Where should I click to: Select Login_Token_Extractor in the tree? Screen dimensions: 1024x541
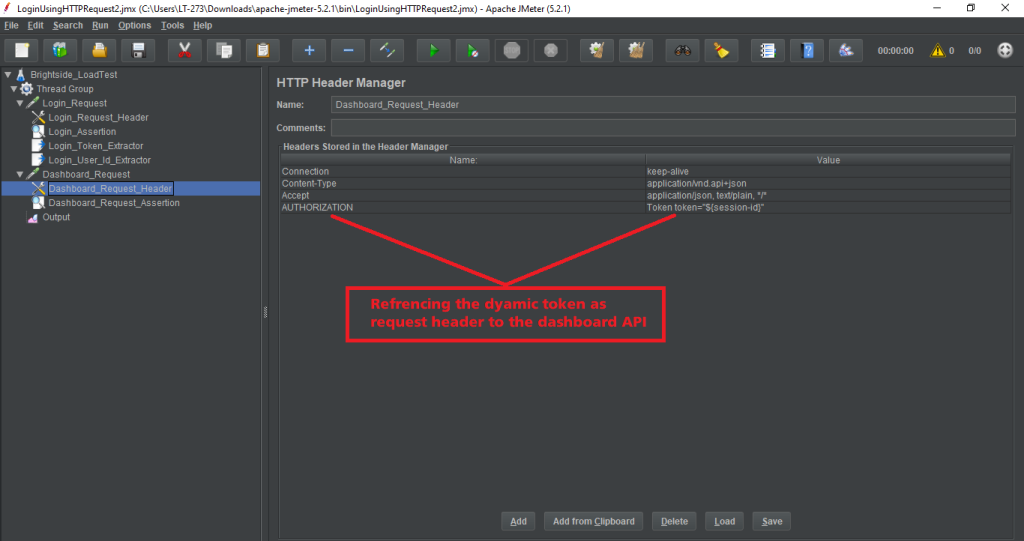pos(95,146)
